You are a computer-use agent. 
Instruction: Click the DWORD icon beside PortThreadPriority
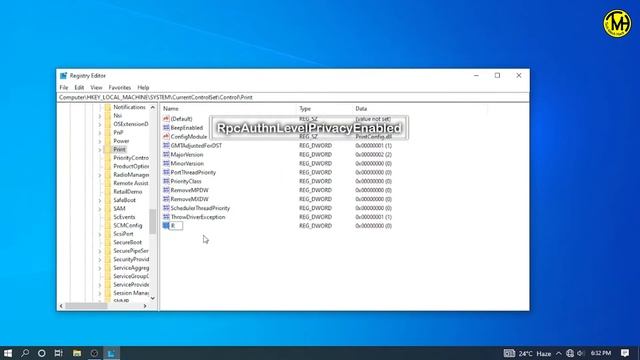coord(166,172)
